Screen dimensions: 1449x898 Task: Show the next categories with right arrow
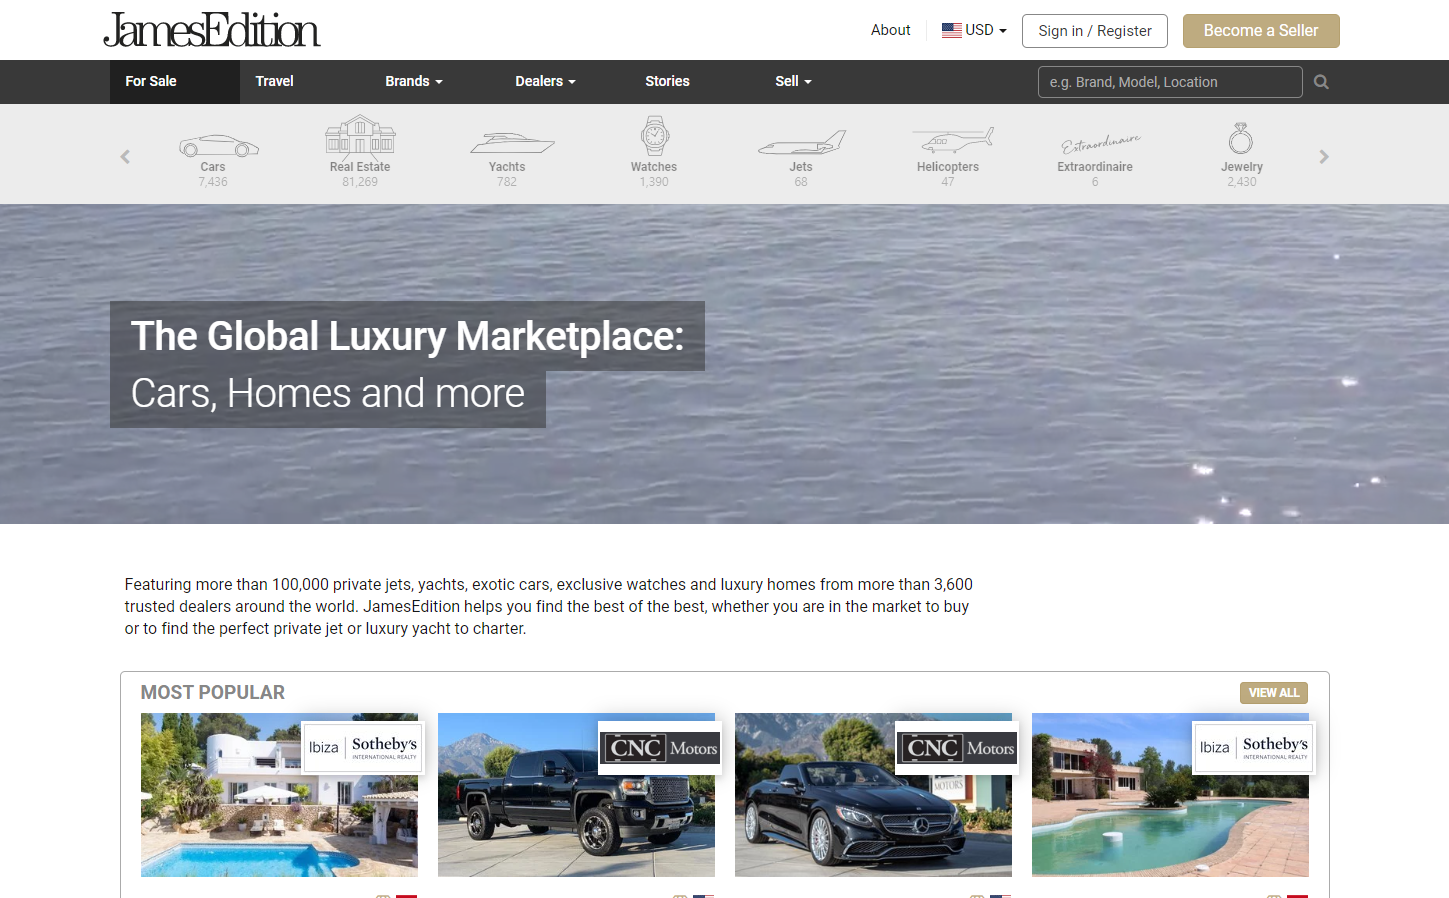(x=1324, y=157)
